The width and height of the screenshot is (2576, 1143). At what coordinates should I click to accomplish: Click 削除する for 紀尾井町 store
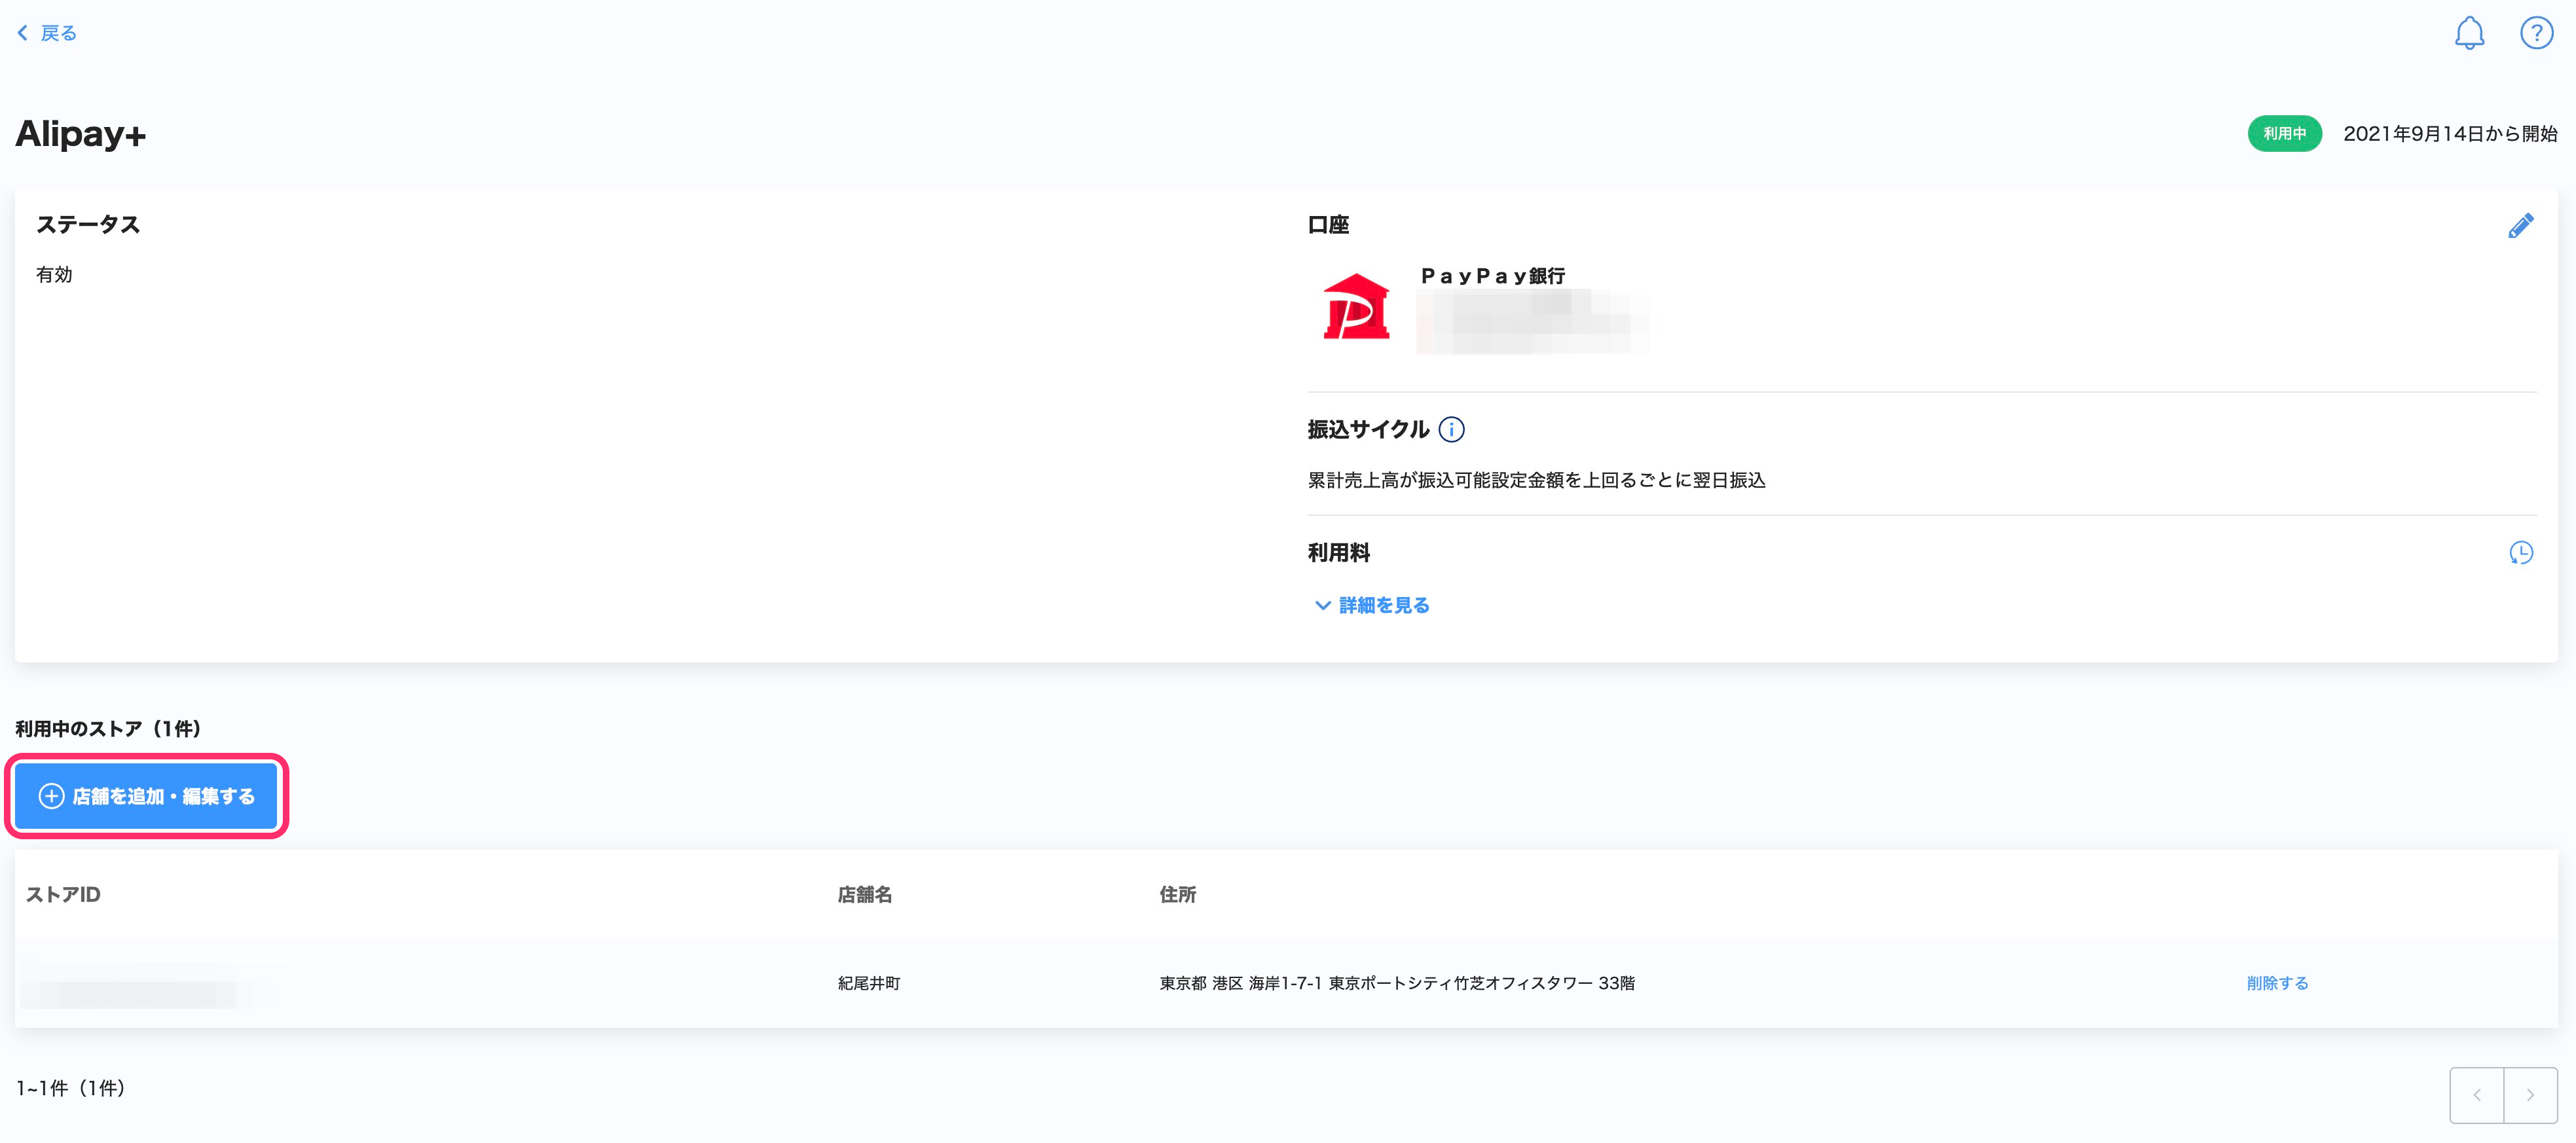(2277, 983)
